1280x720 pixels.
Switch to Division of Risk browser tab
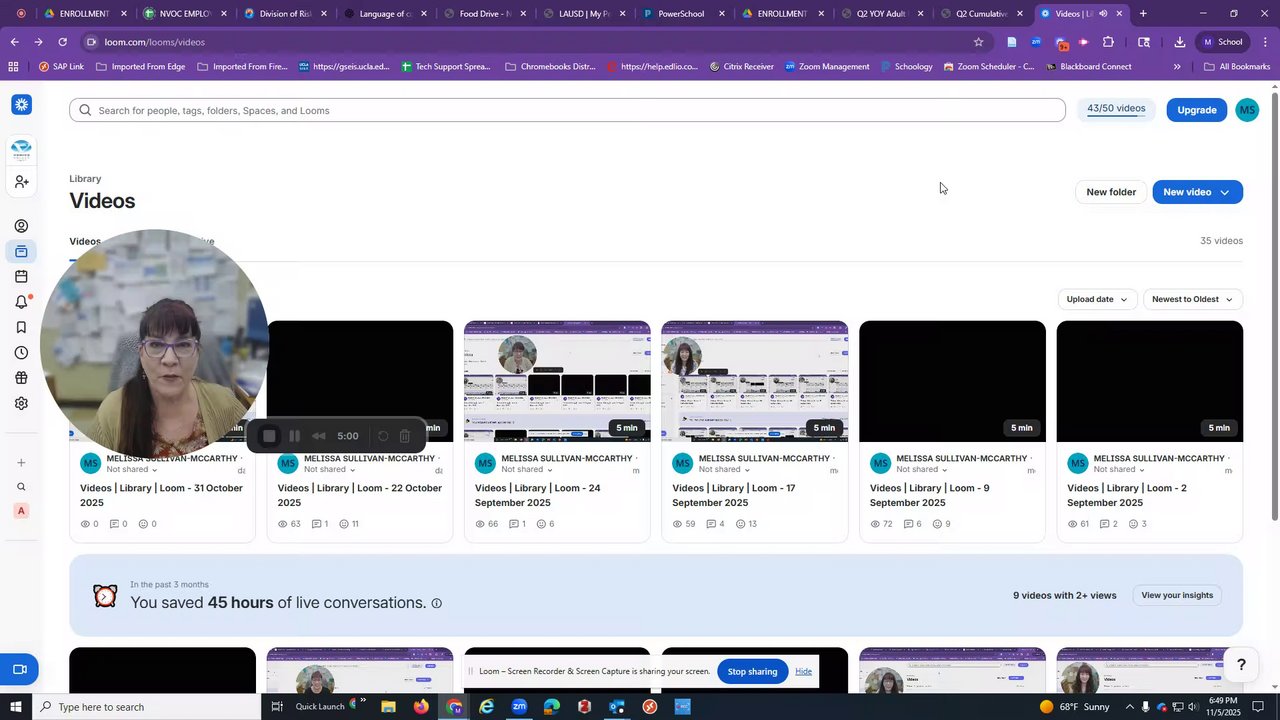pyautogui.click(x=285, y=14)
